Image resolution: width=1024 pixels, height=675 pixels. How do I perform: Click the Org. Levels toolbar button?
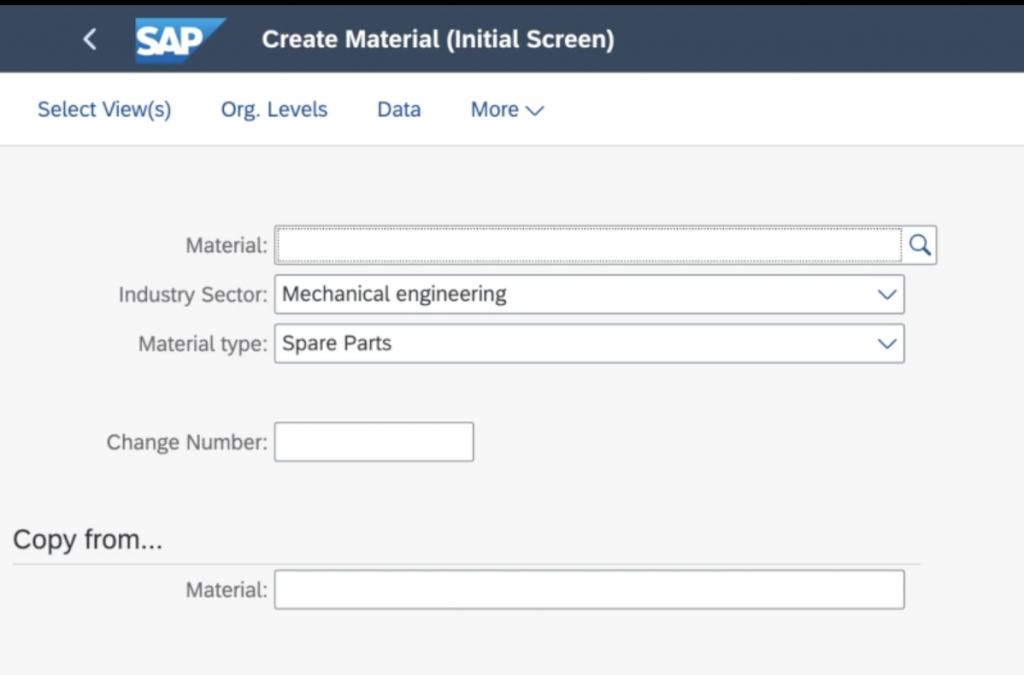tap(274, 110)
